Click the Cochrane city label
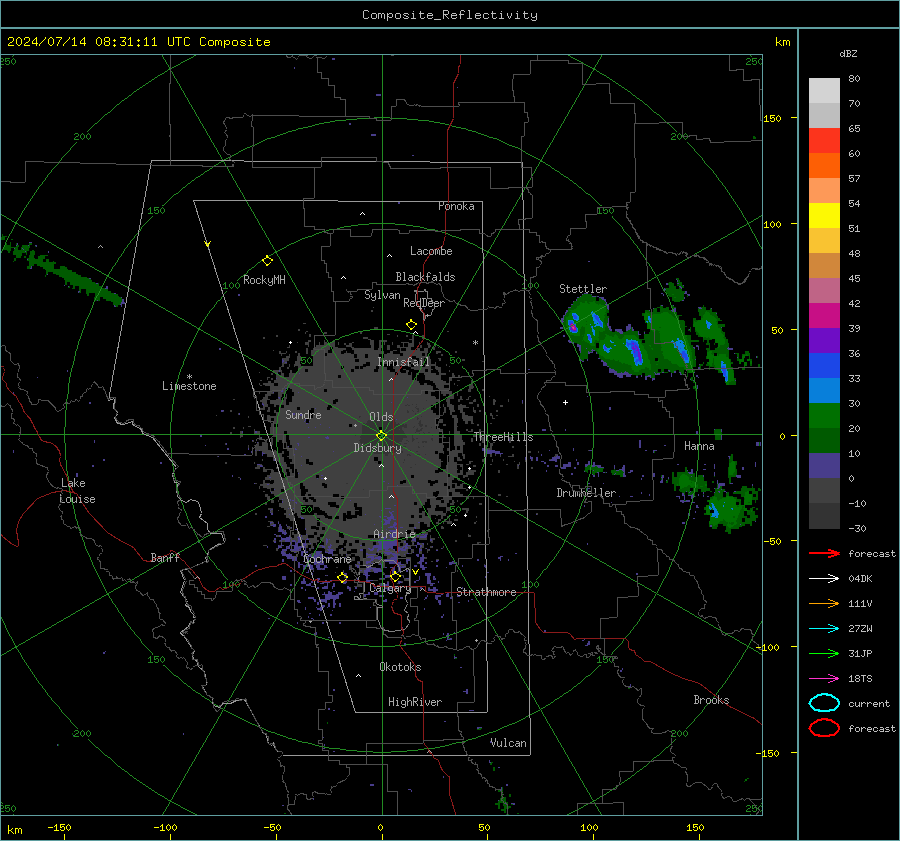 click(327, 559)
